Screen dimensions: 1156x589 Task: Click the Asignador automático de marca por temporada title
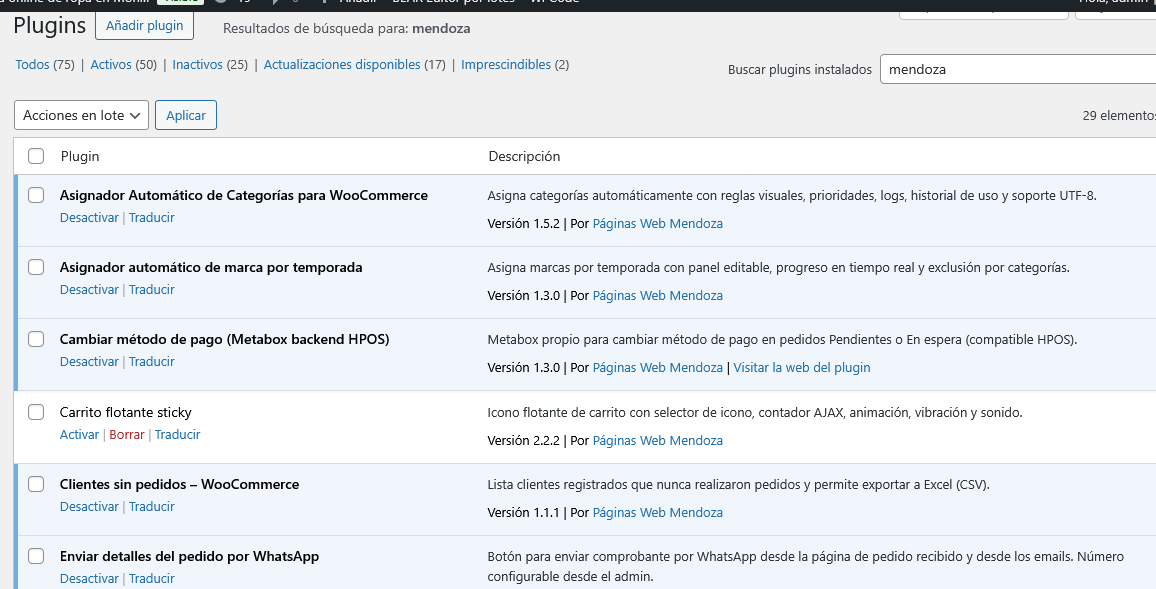click(211, 268)
